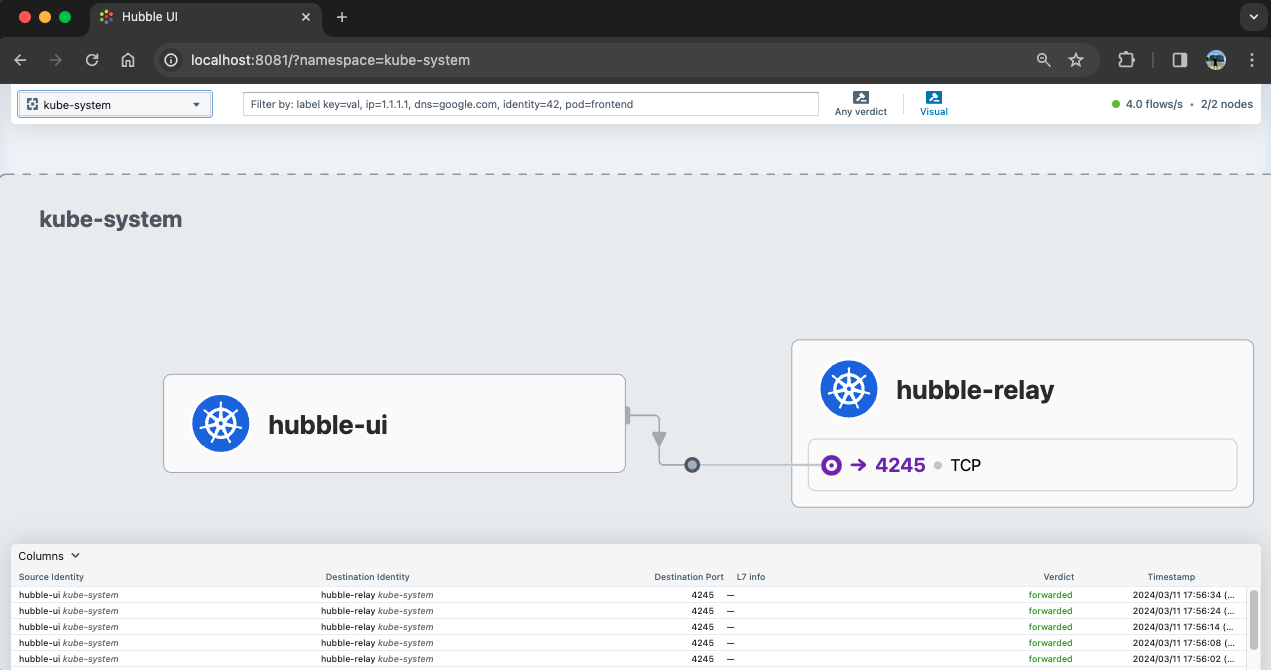Click the 2/2 nodes status text
The width and height of the screenshot is (1271, 670).
coord(1227,104)
